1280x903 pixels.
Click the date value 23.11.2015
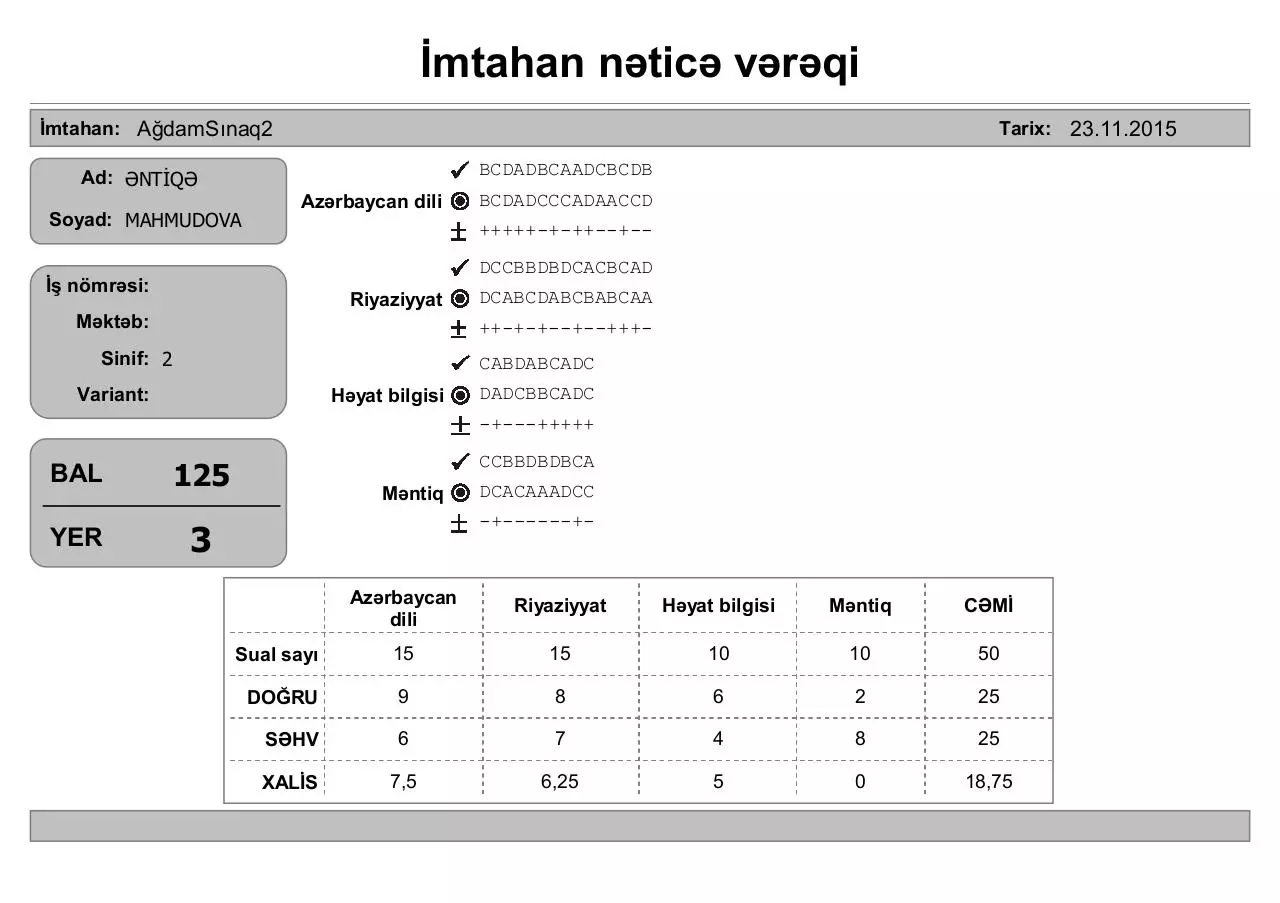[1123, 129]
